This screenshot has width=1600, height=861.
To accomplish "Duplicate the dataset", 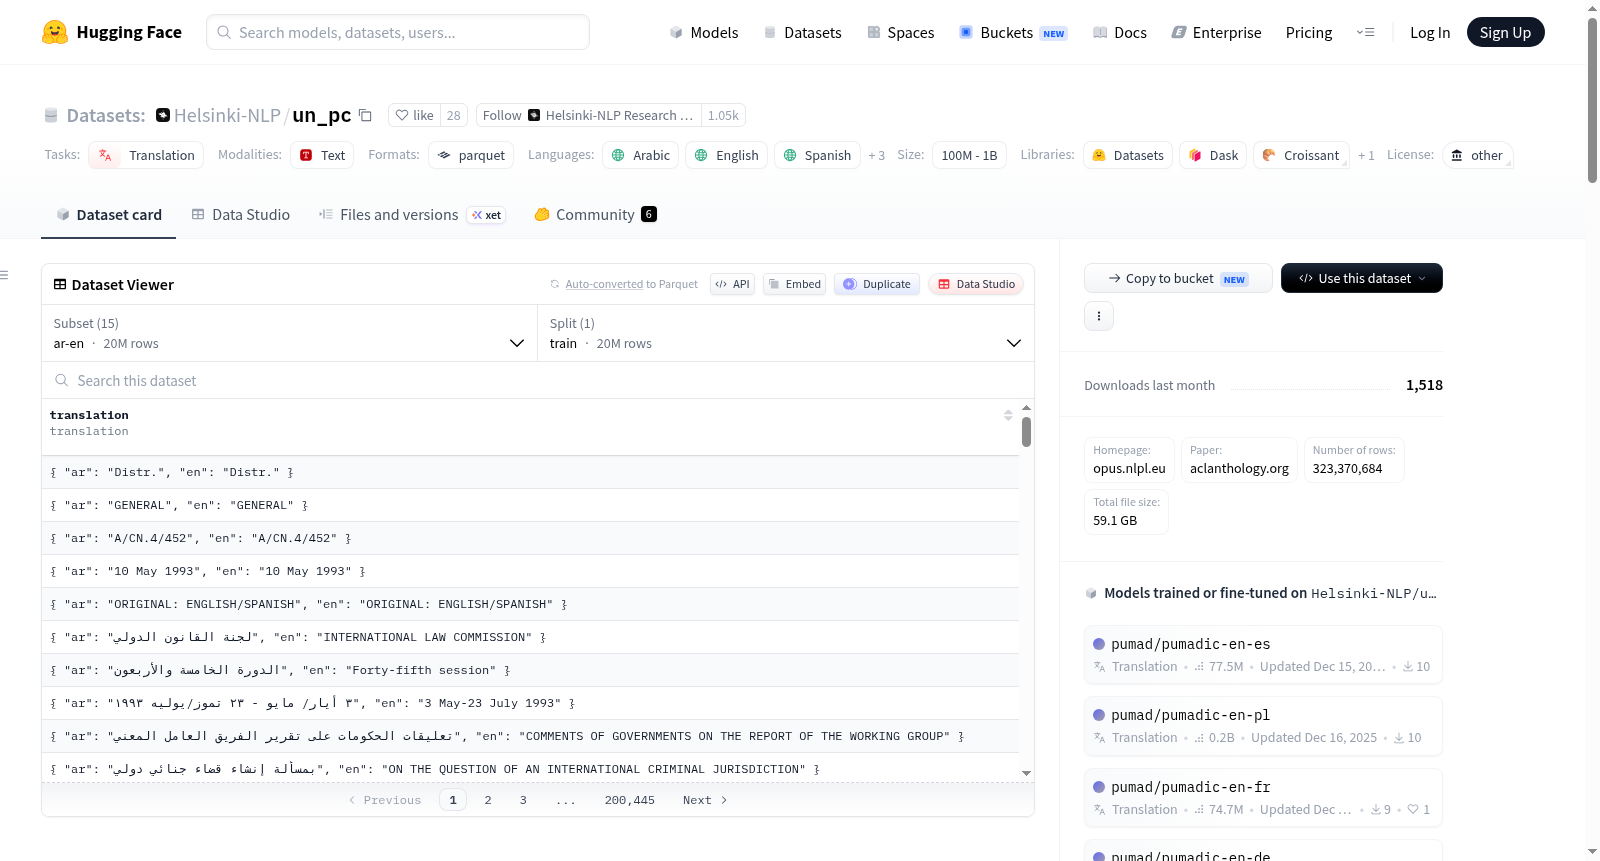I will (x=877, y=284).
